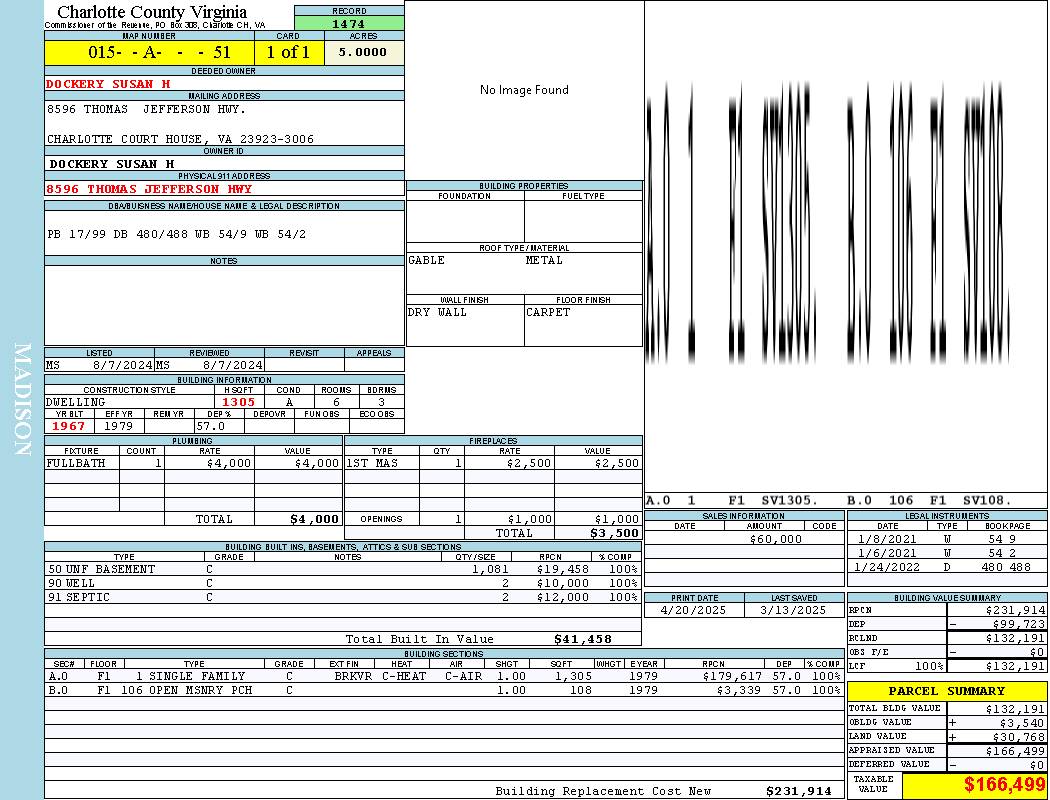Click section RPCN $179,617
This screenshot has width=1050, height=800.
(733, 676)
